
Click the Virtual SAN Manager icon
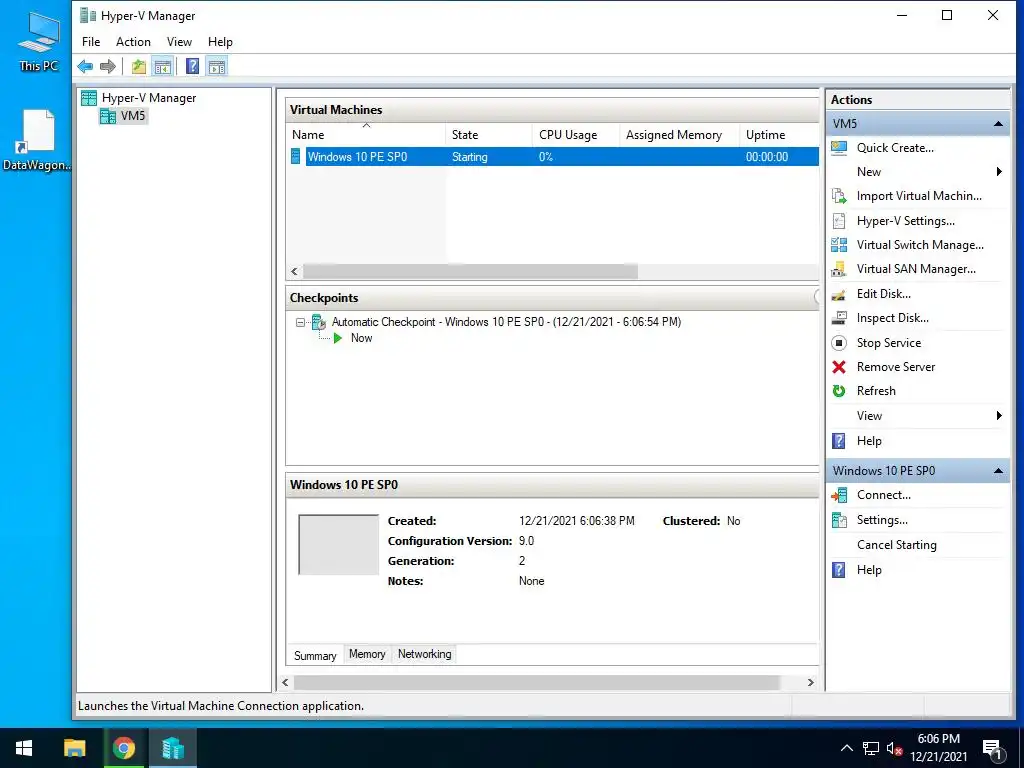click(x=839, y=269)
